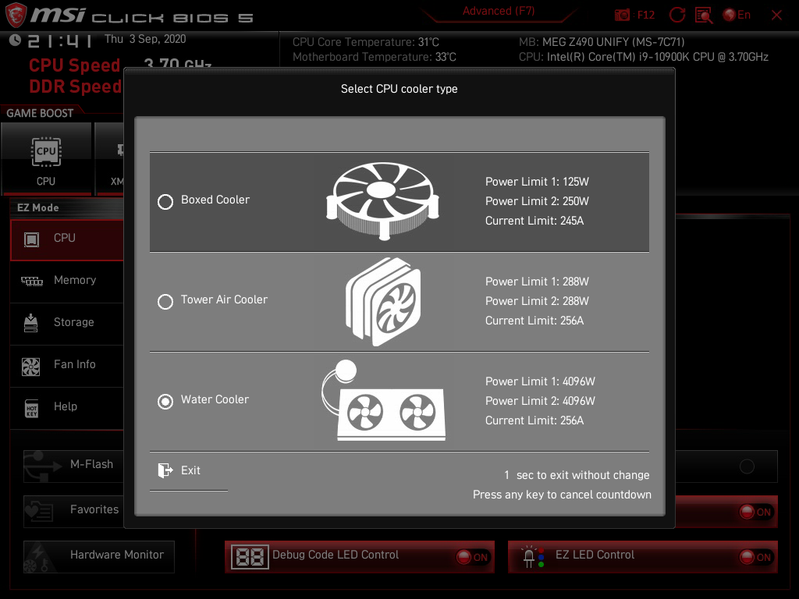Click Motherboard Temperature: 33°C reading

pos(374,57)
